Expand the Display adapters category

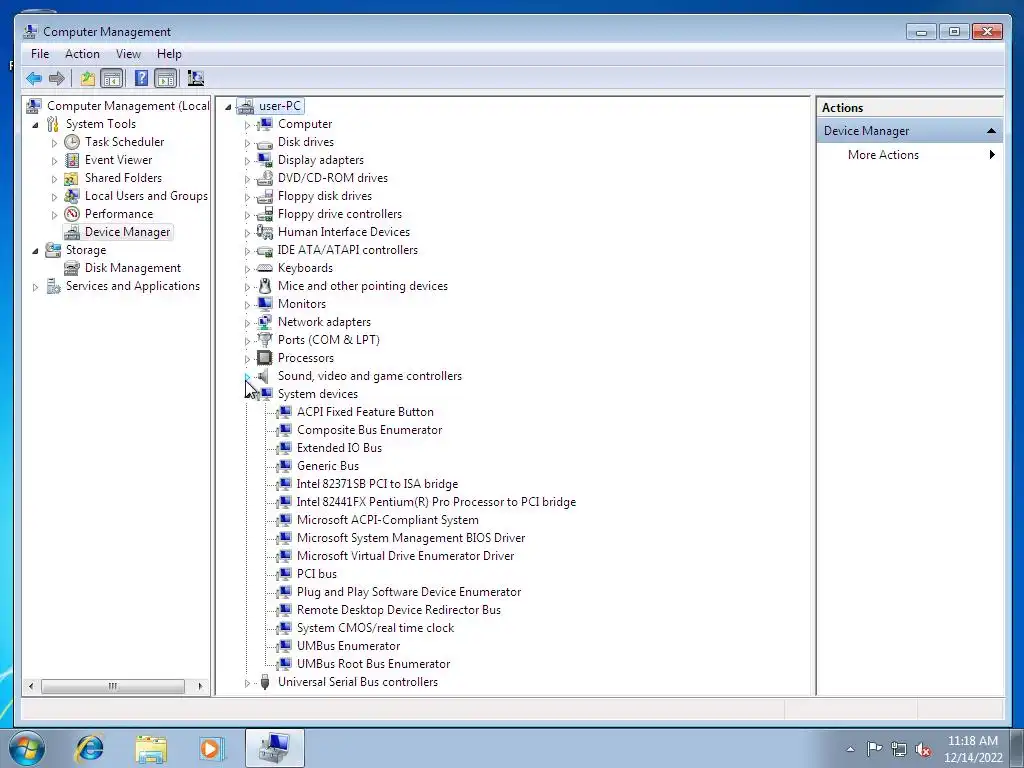248,161
